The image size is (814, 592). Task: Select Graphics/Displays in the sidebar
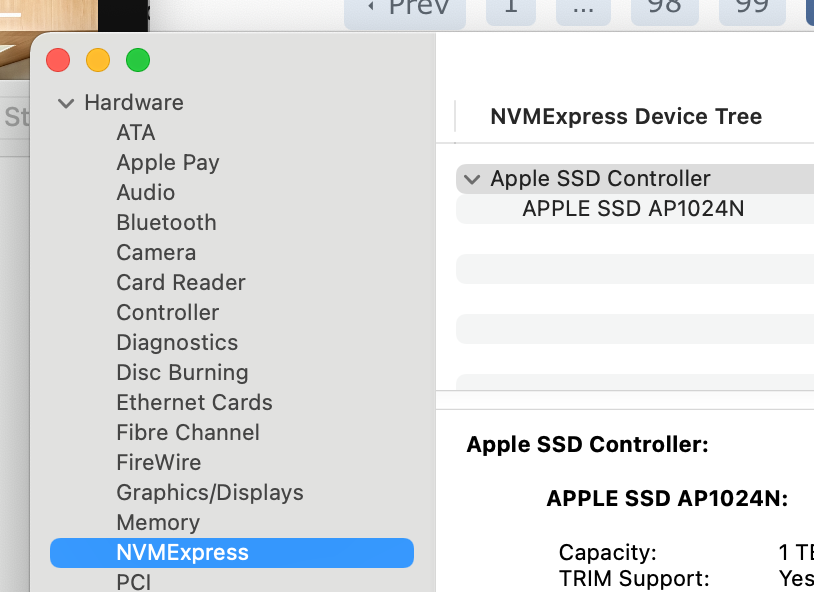coord(210,493)
